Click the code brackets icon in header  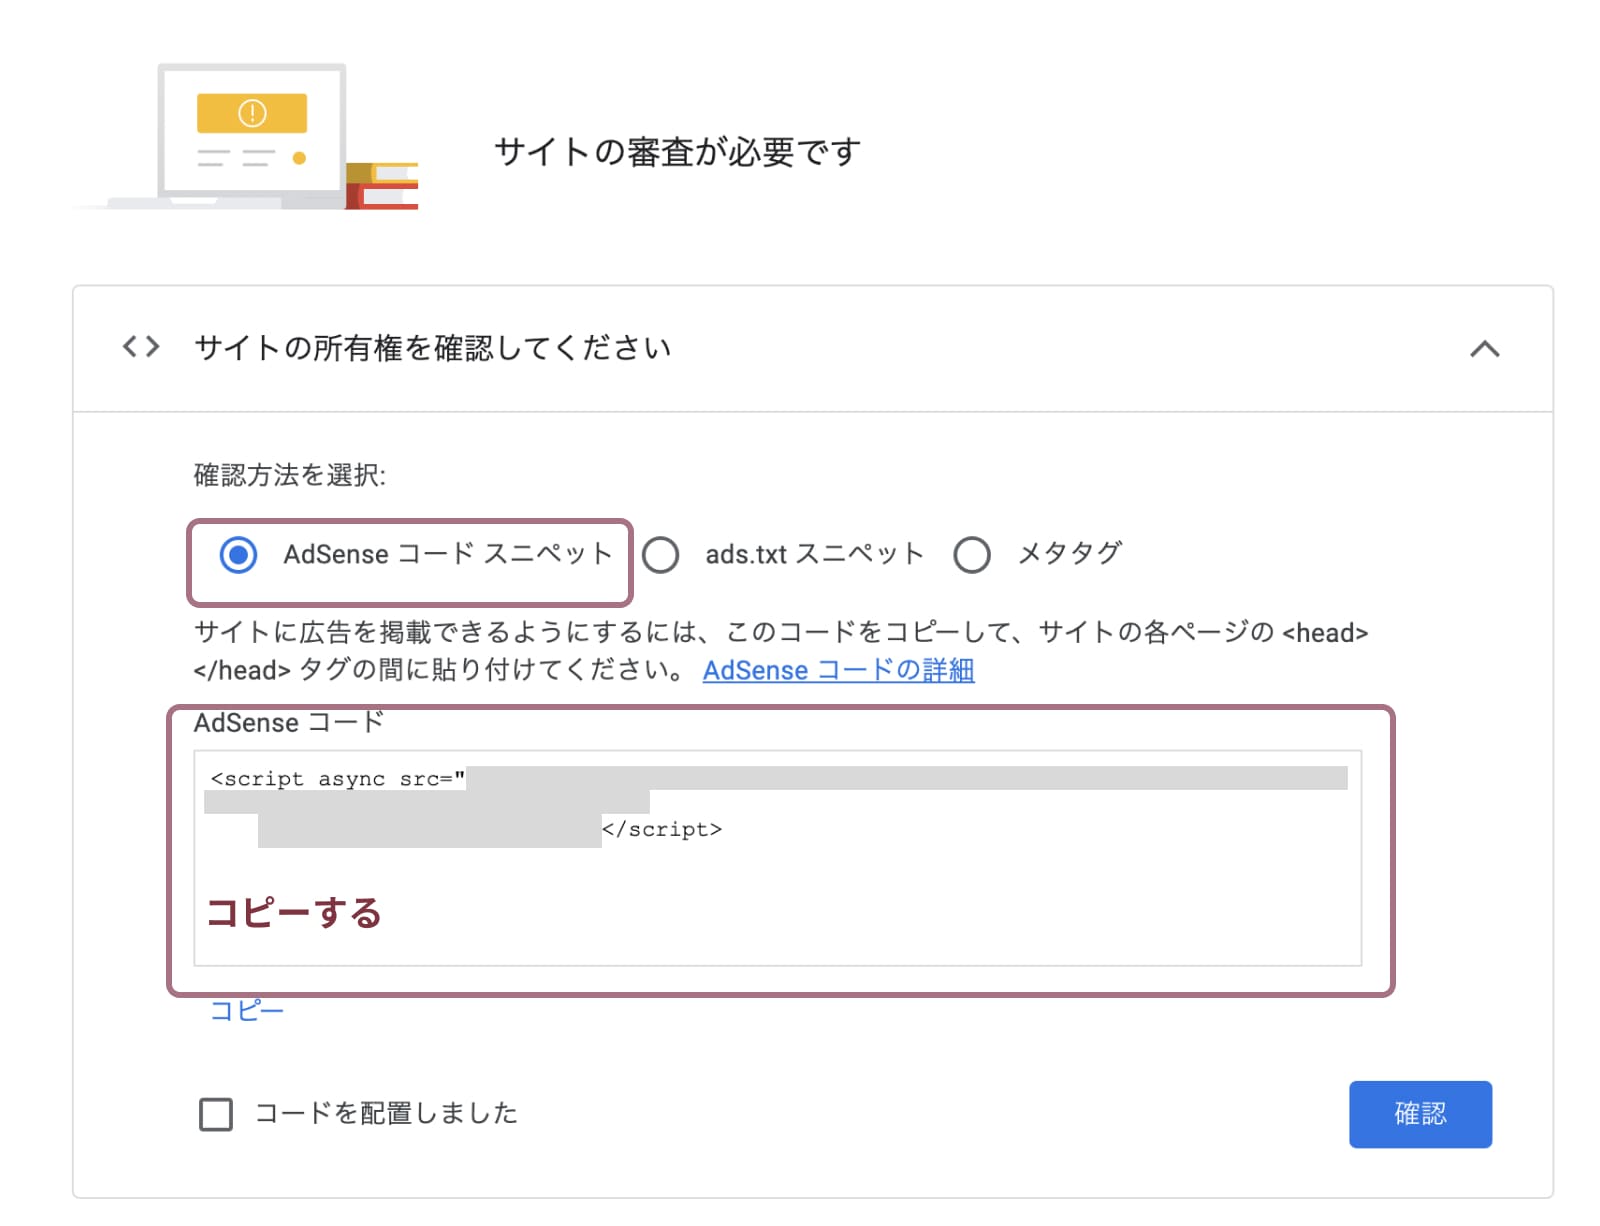click(x=141, y=347)
